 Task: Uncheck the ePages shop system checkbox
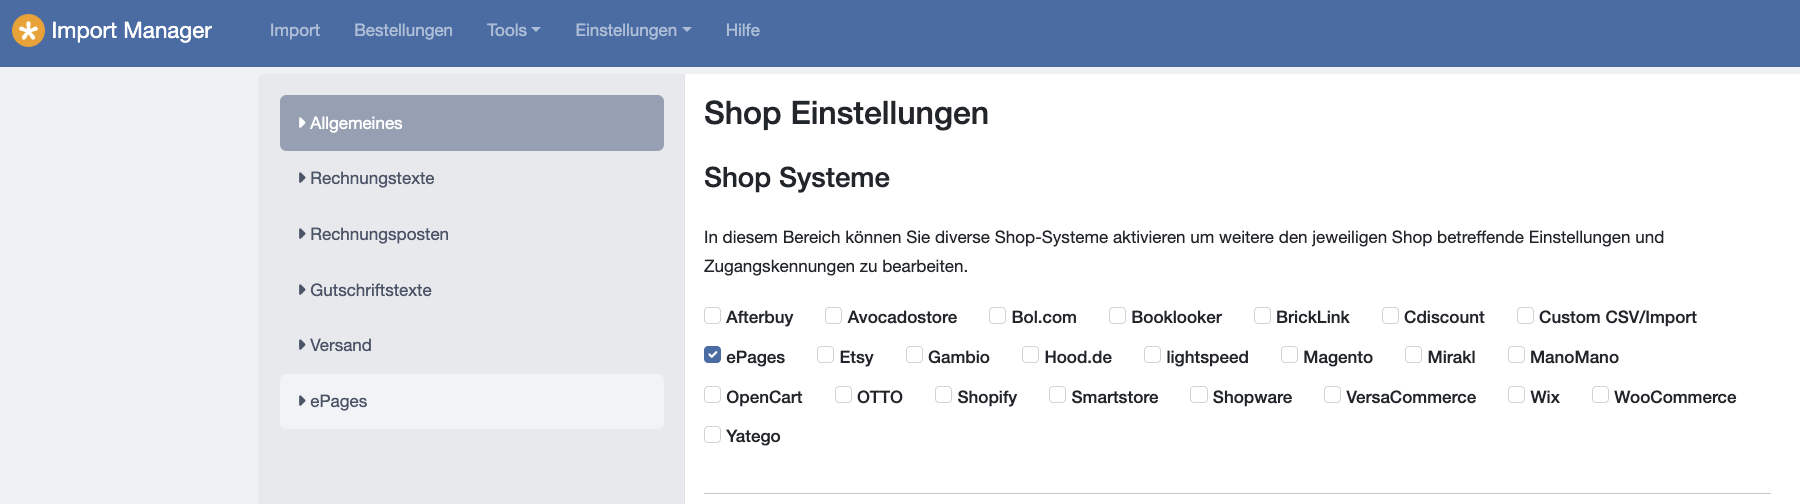[x=712, y=355]
